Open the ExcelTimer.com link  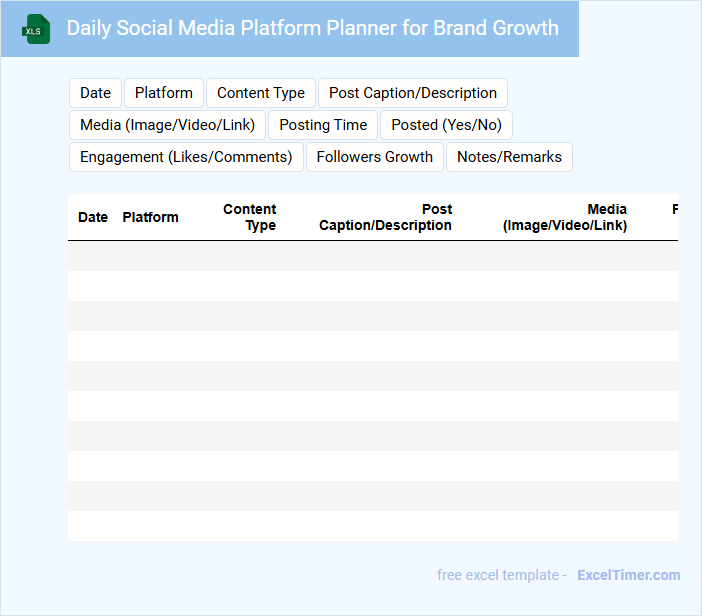click(x=629, y=575)
